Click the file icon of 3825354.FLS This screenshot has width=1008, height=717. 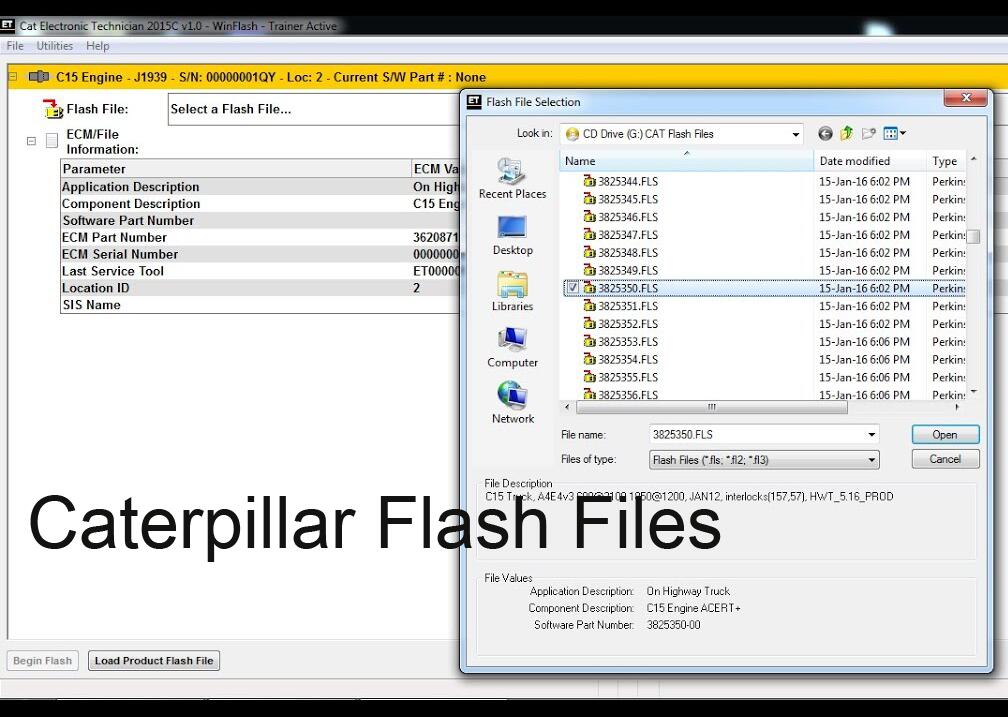[589, 359]
